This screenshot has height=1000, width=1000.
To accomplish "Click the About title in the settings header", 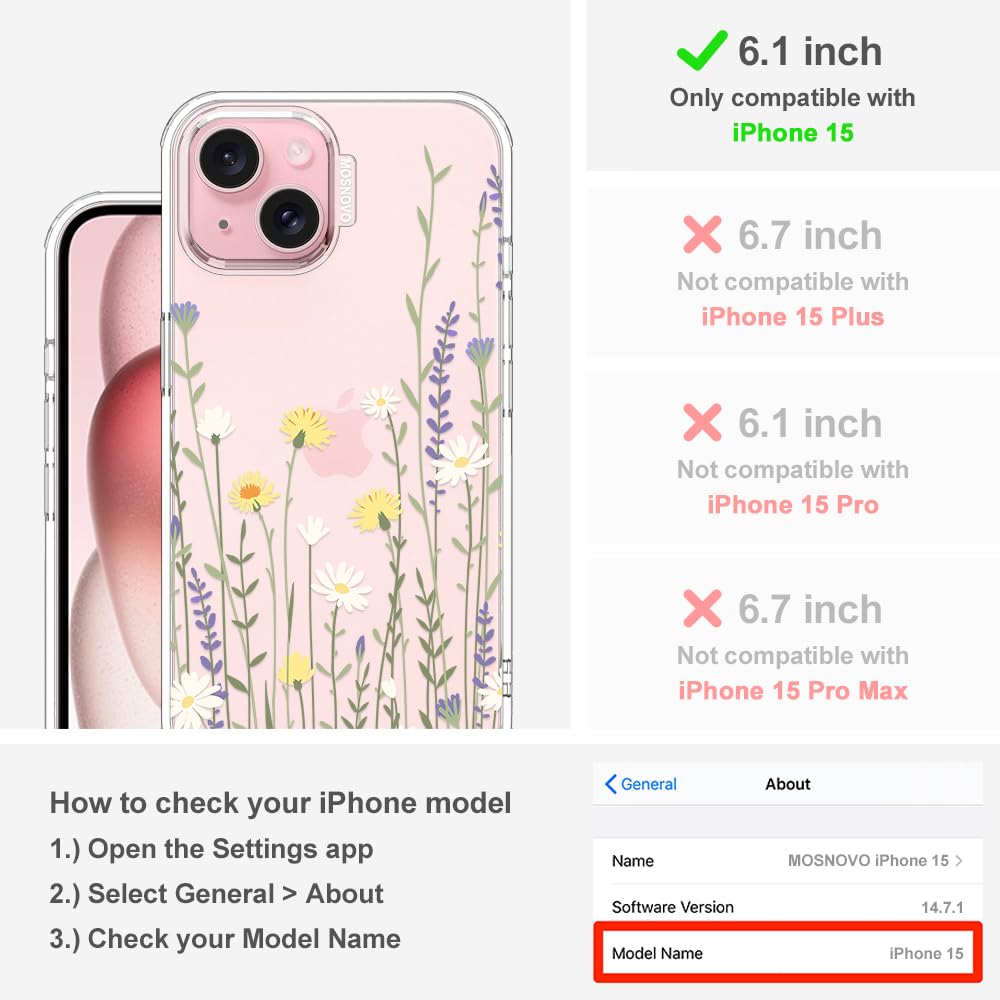I will point(788,784).
